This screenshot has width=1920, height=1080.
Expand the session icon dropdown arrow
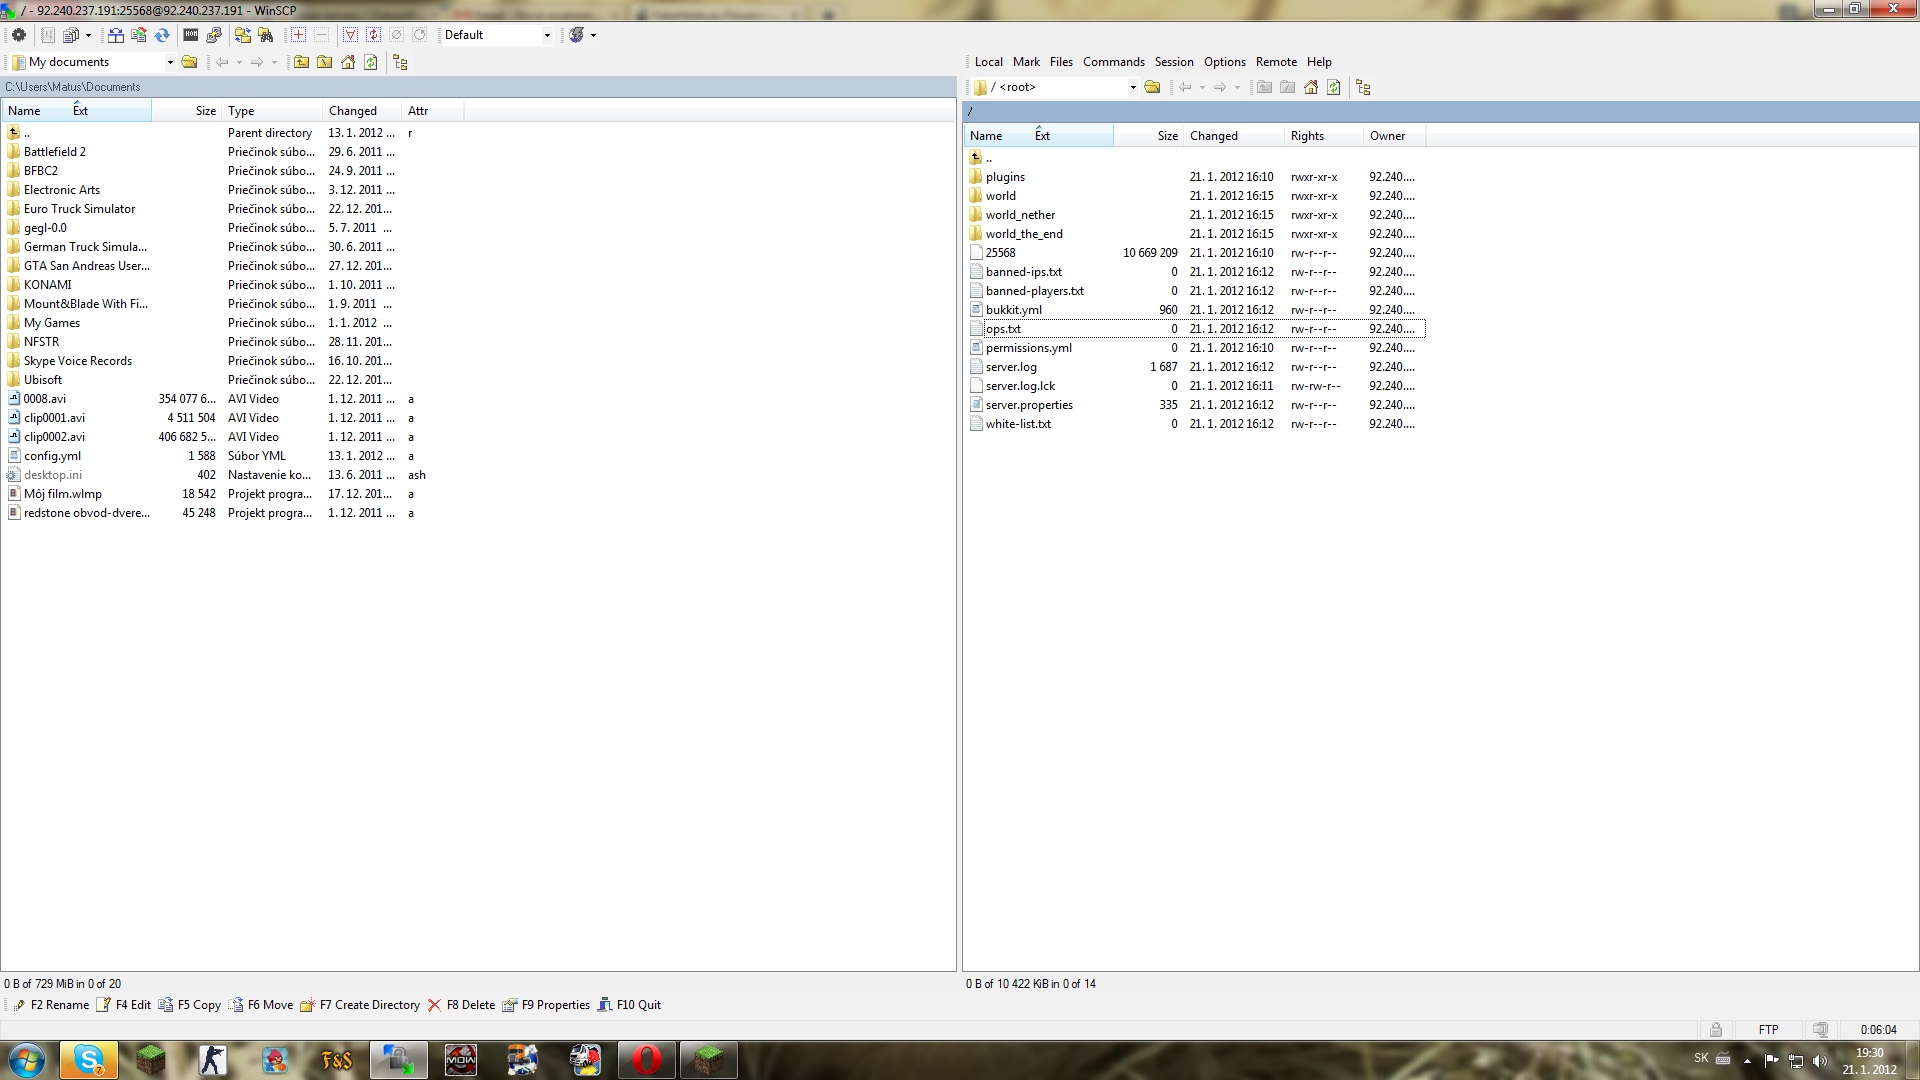point(594,35)
